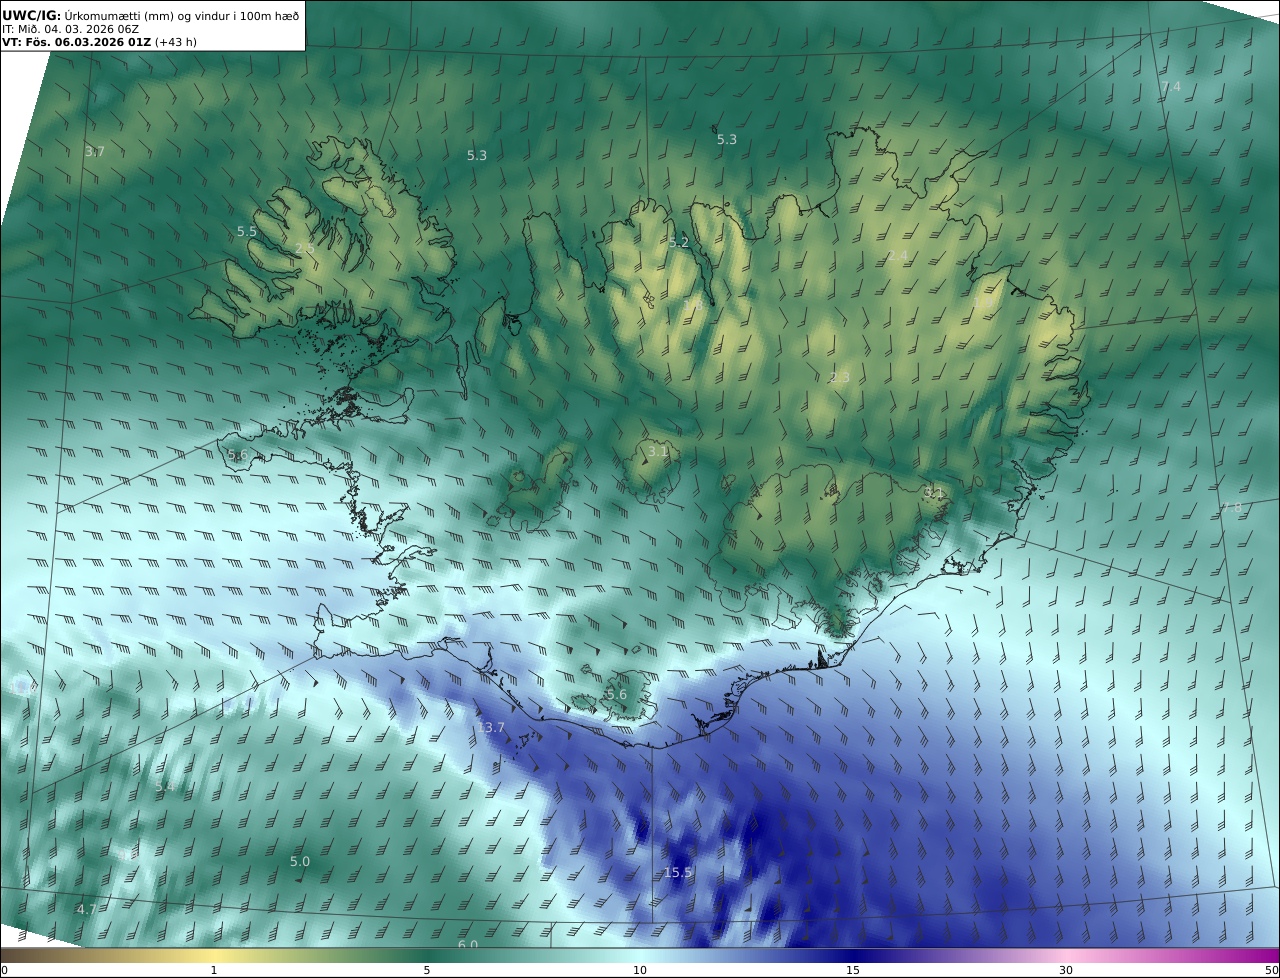Click the 7.4 value label on the map
1280x978 pixels.
point(1171,87)
